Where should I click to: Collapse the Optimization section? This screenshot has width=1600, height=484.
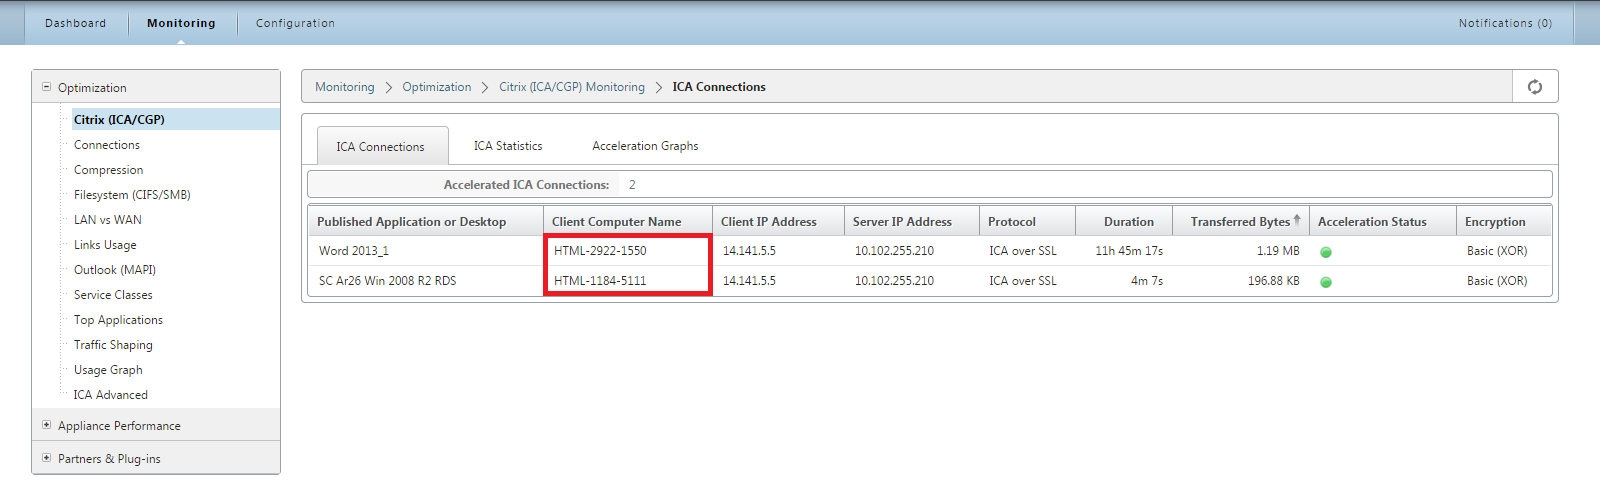tap(46, 87)
